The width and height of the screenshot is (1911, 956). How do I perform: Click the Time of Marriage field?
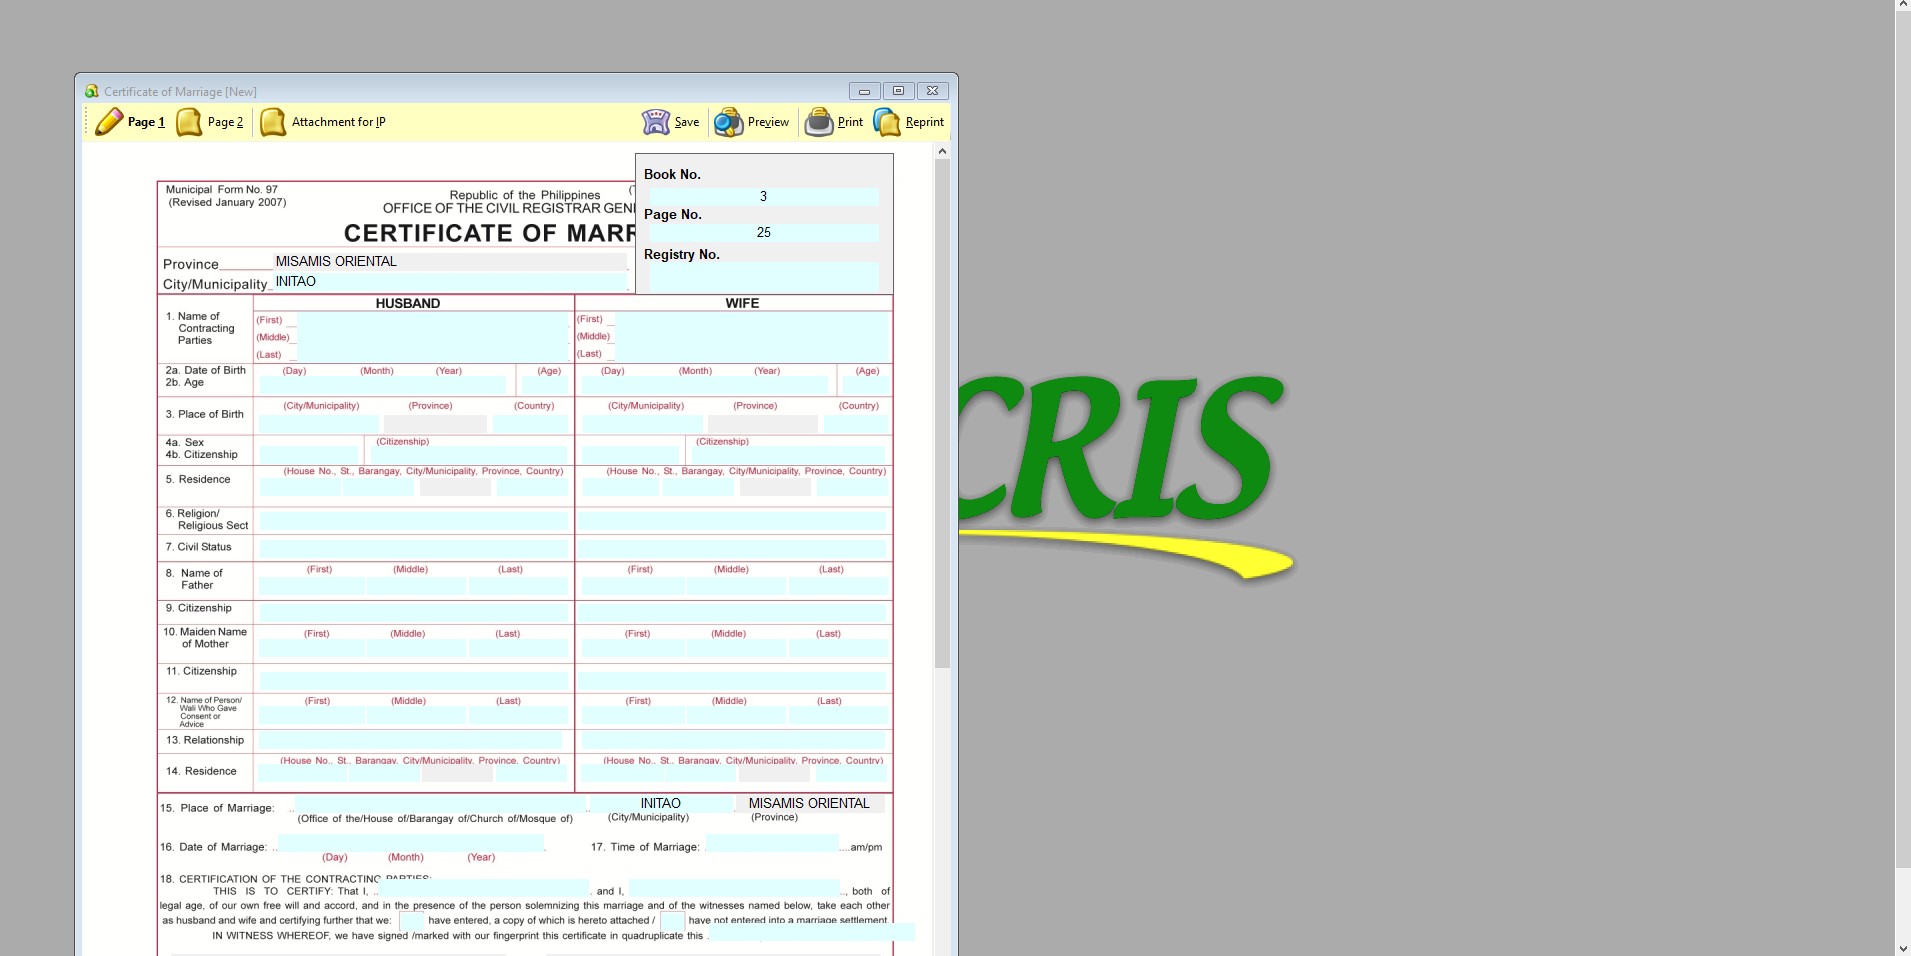tap(772, 844)
